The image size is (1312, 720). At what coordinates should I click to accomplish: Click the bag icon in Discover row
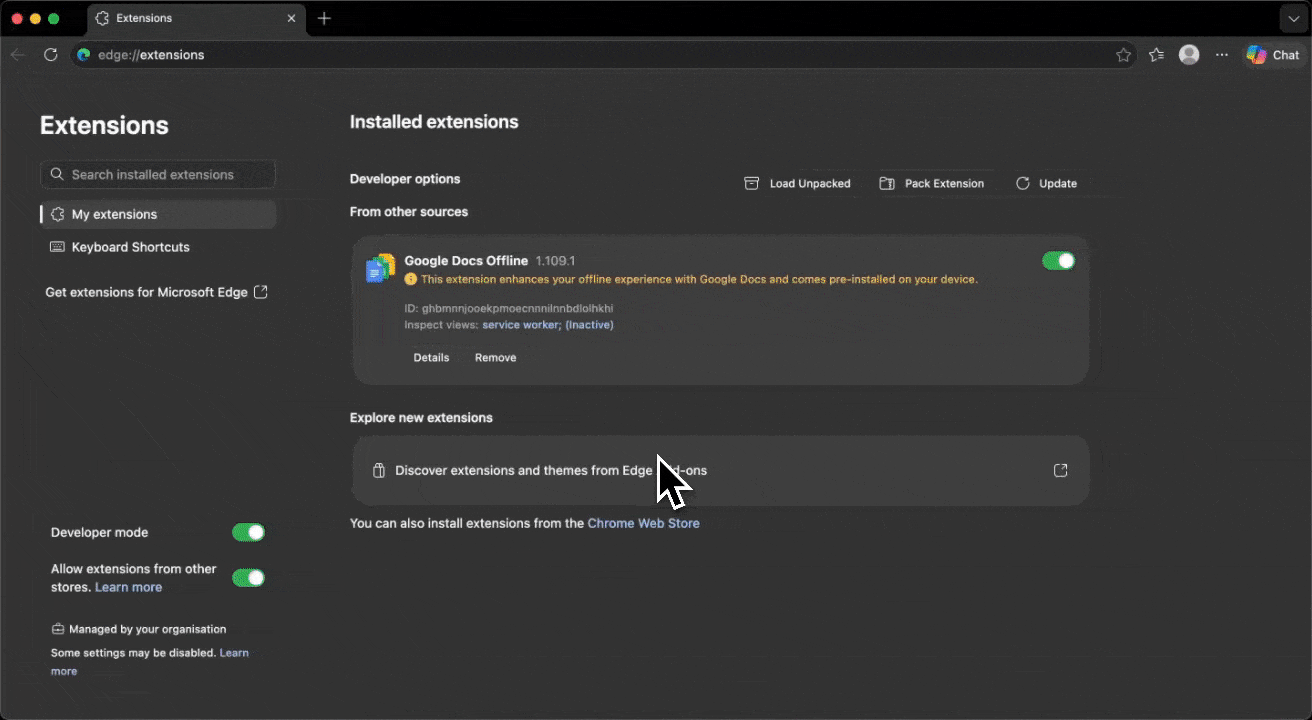379,470
